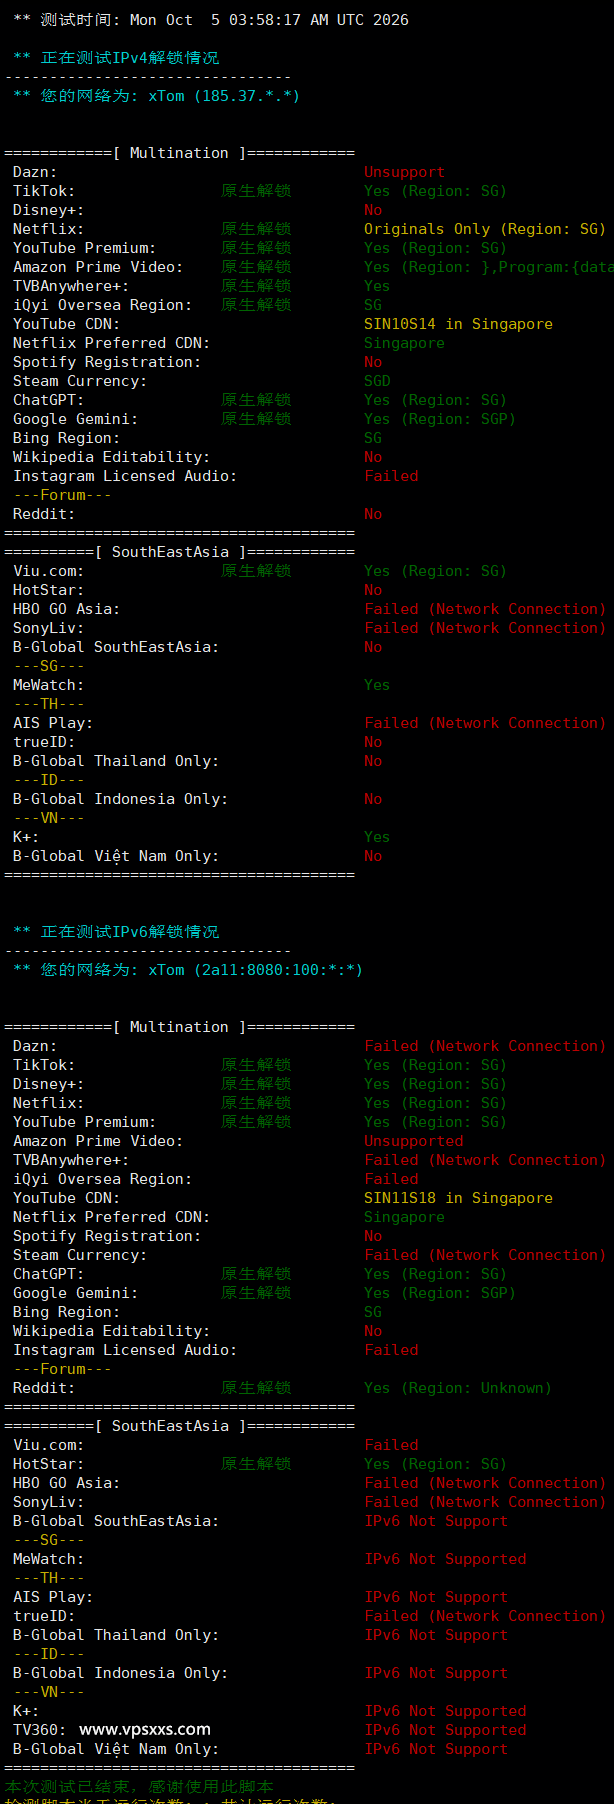Select the xTom 2a11:8080:100 IPv6 address text
The height and width of the screenshot is (1804, 614).
click(x=255, y=970)
